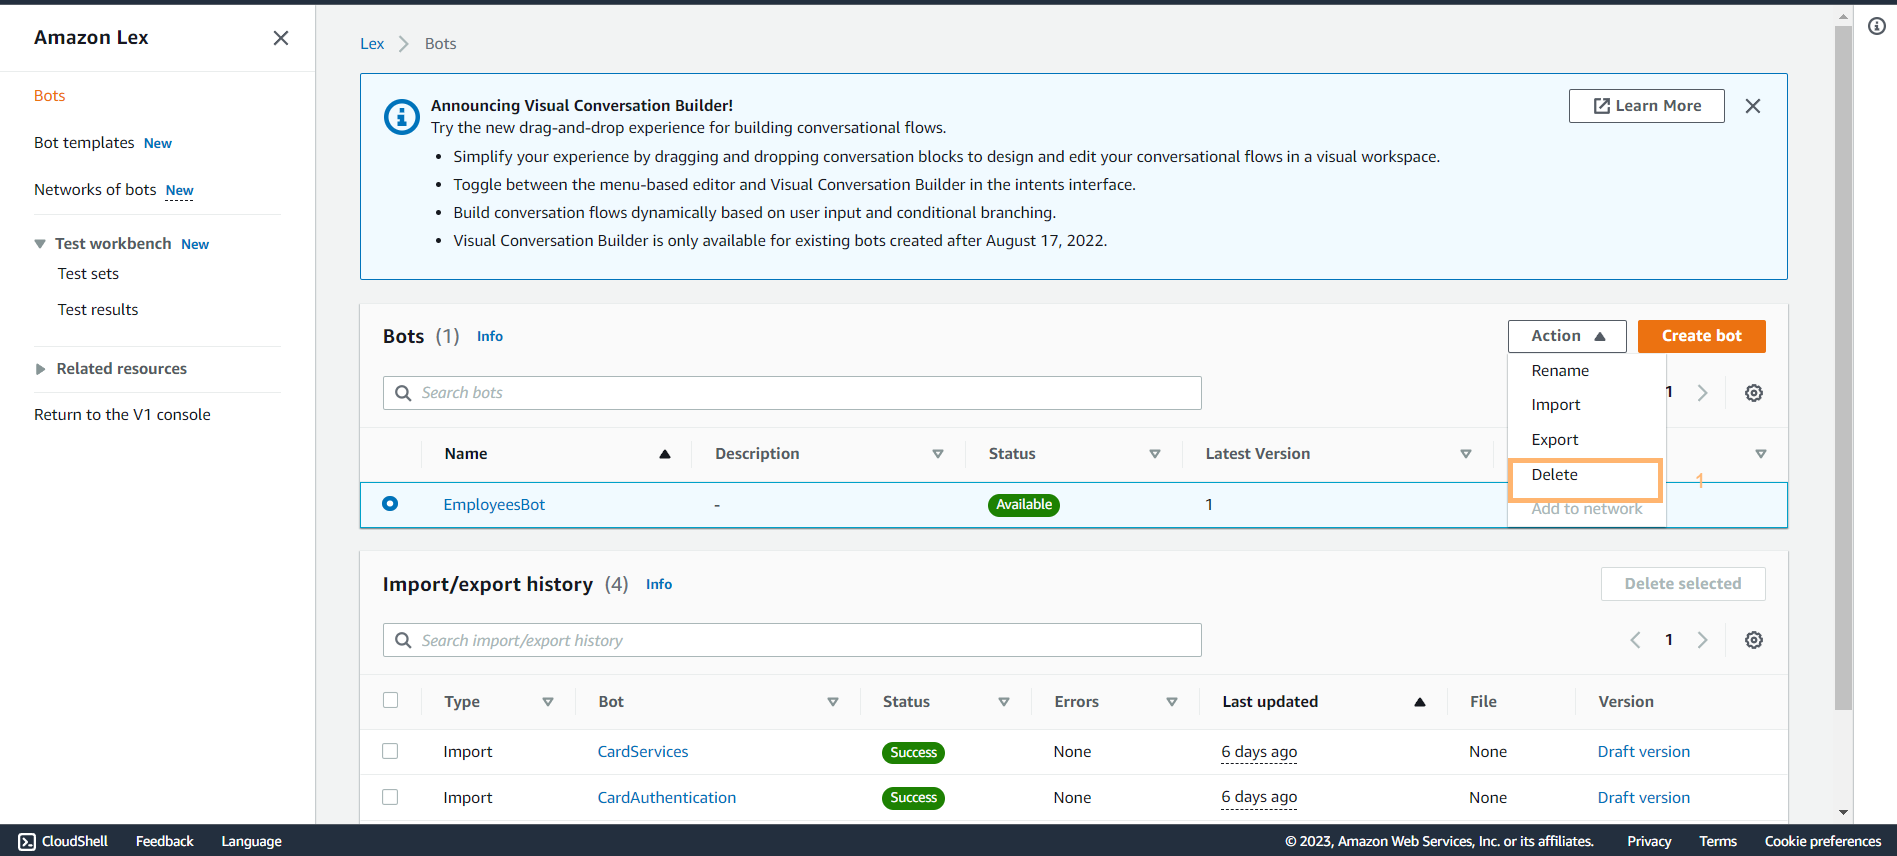Click the page vertical scrollbar thumb
The width and height of the screenshot is (1897, 856).
[1843, 368]
